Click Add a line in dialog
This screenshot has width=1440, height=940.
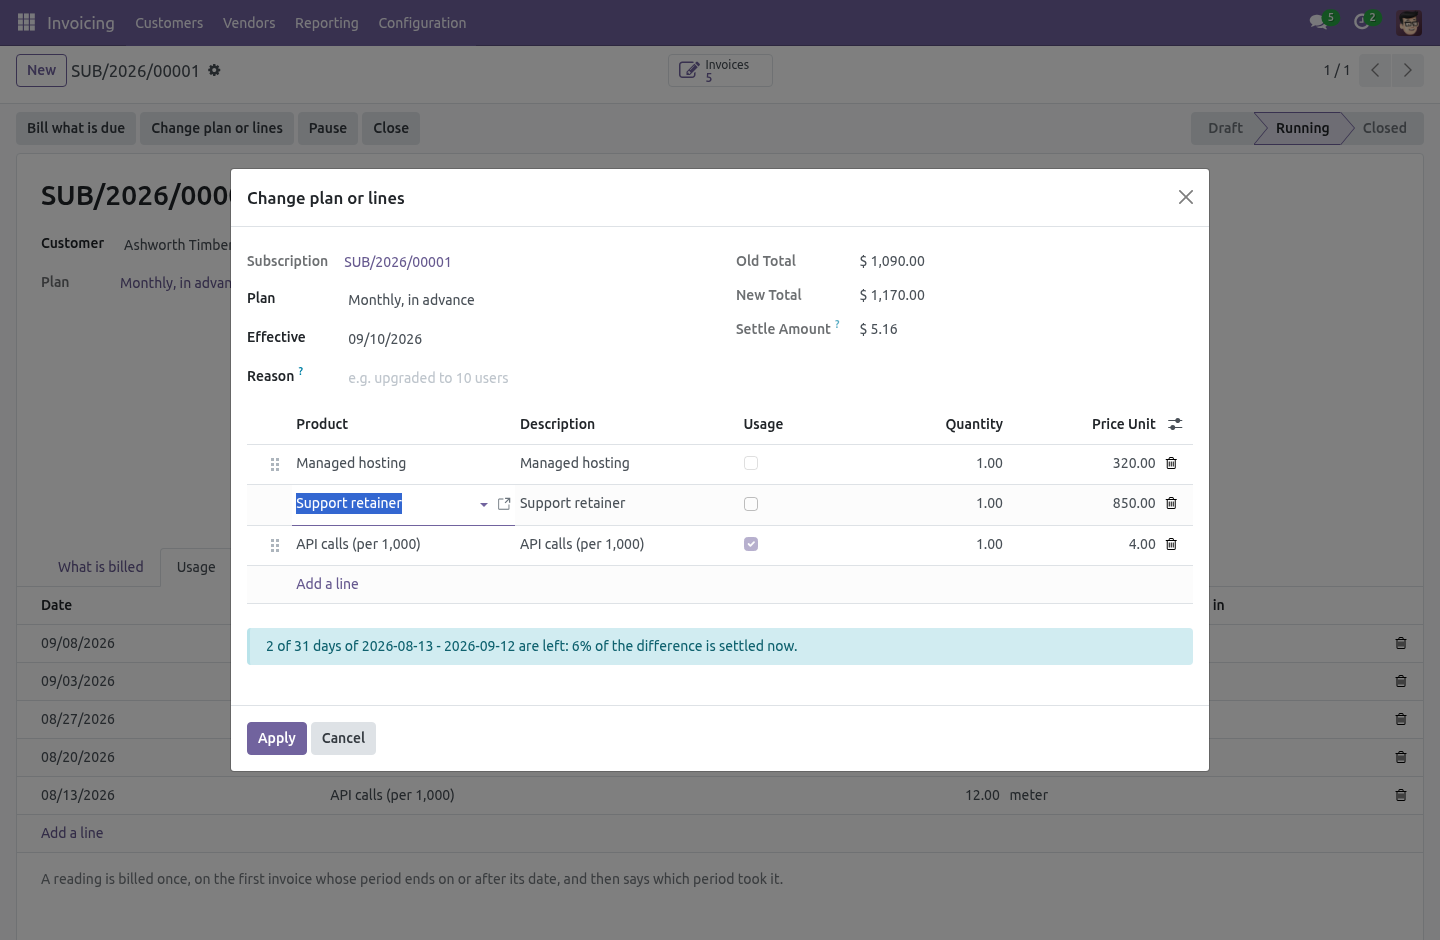pyautogui.click(x=327, y=584)
